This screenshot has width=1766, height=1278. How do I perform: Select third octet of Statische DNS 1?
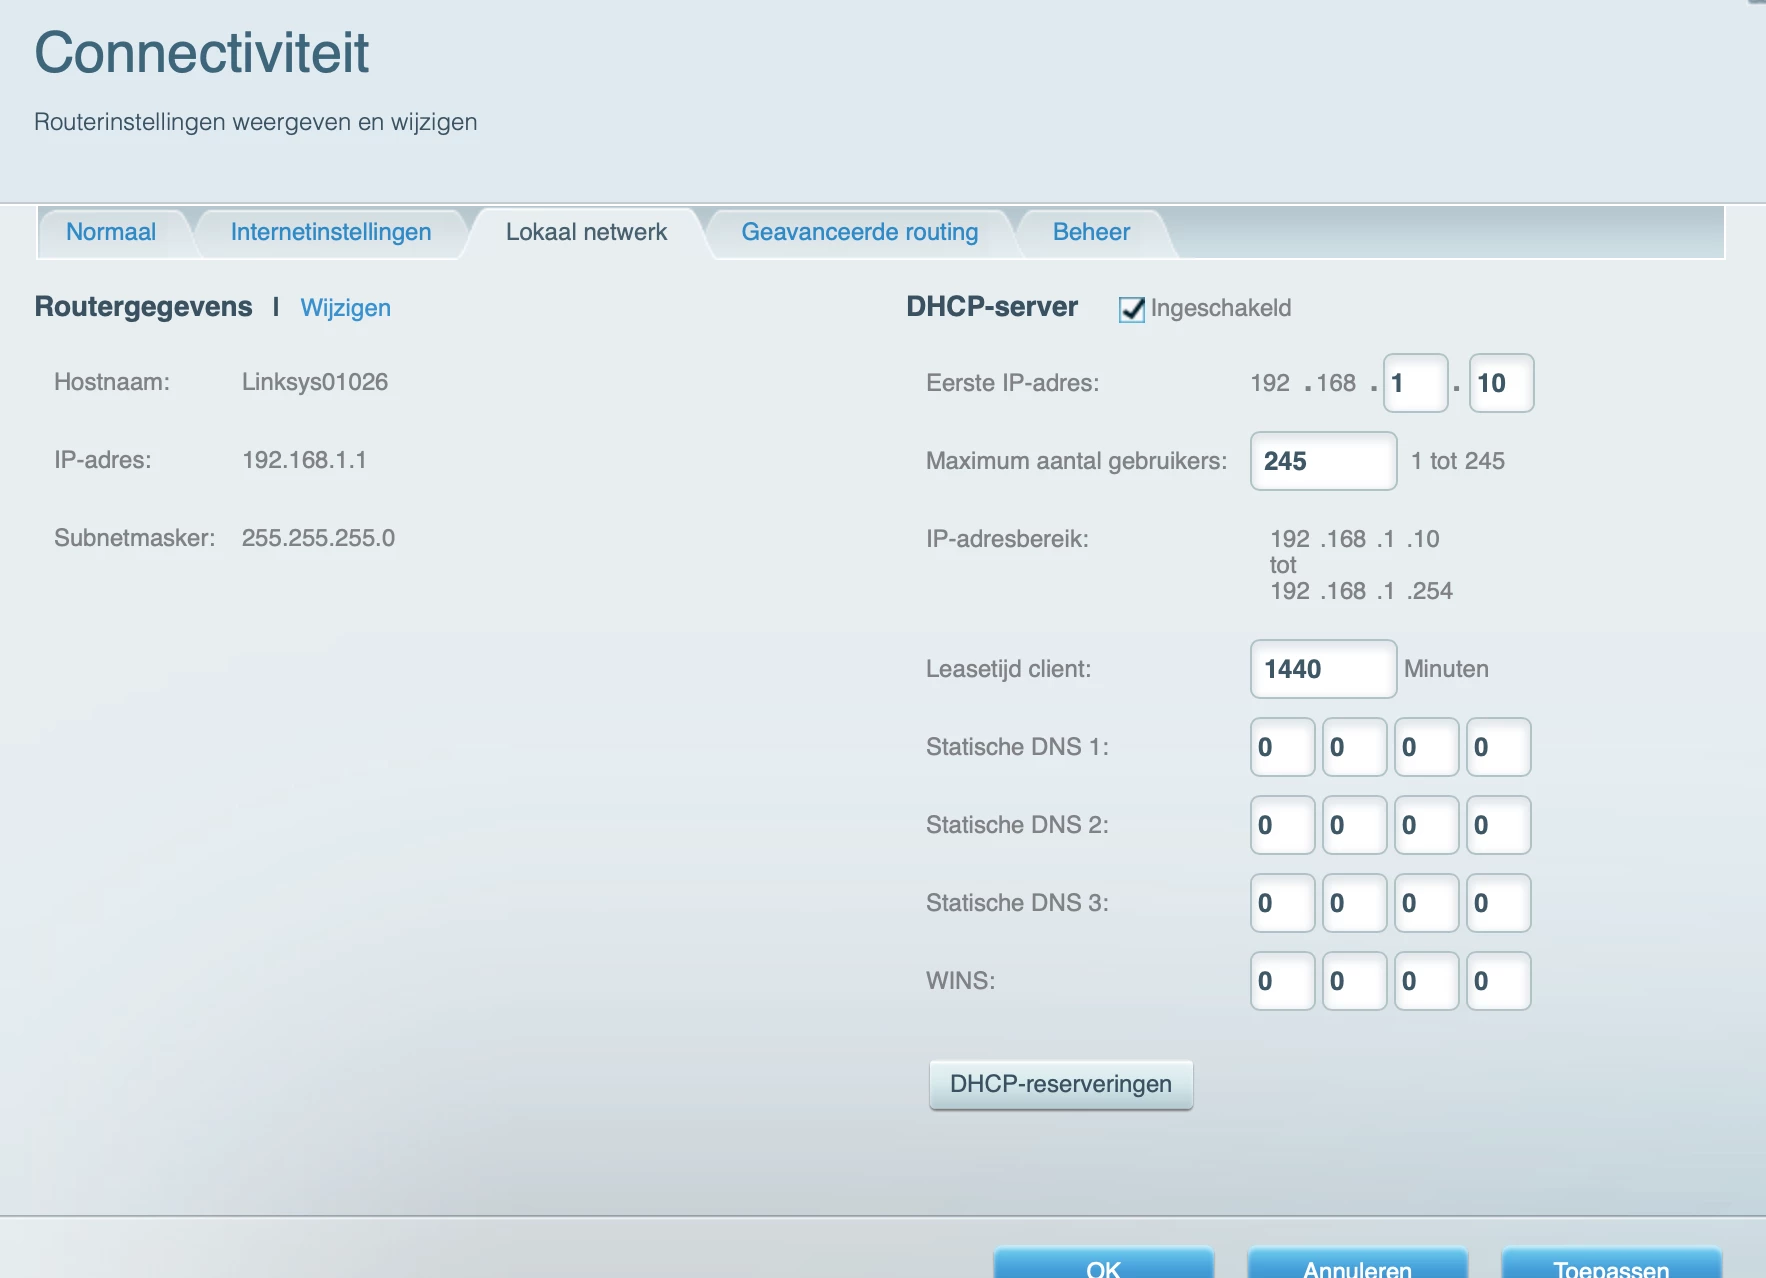pos(1426,747)
